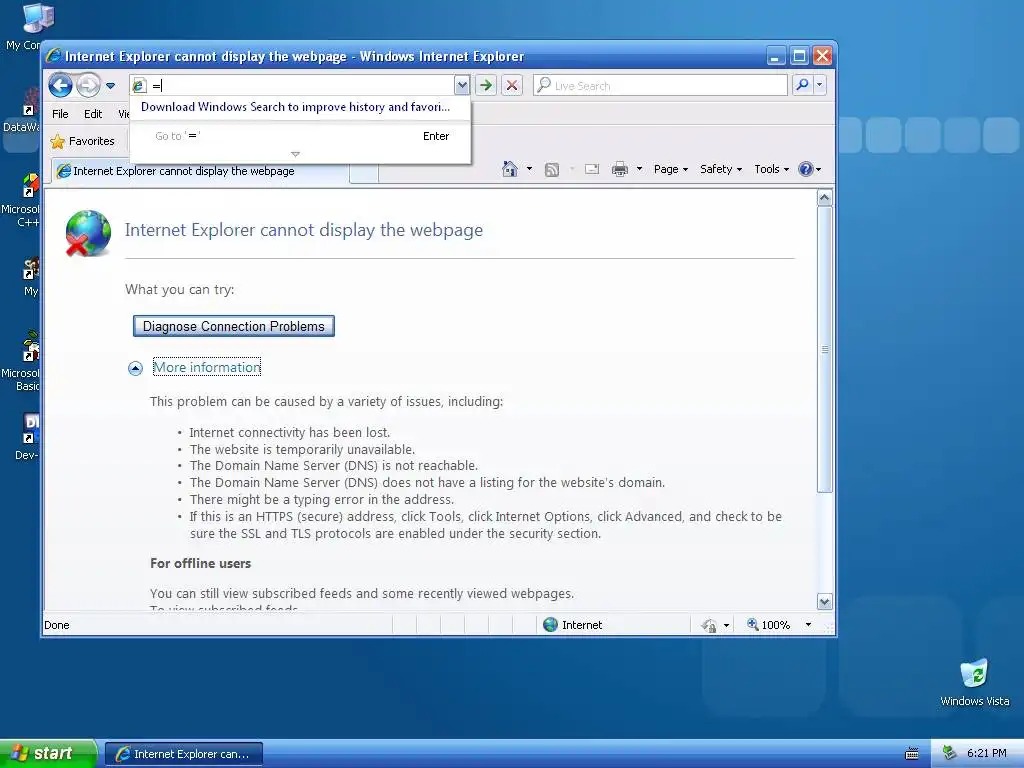The width and height of the screenshot is (1024, 768).
Task: Go back with the Back arrow button
Action: [x=61, y=86]
